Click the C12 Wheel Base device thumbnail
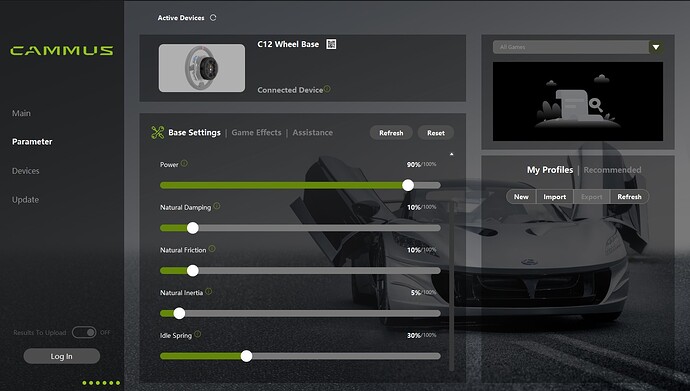The width and height of the screenshot is (690, 391). 202,68
